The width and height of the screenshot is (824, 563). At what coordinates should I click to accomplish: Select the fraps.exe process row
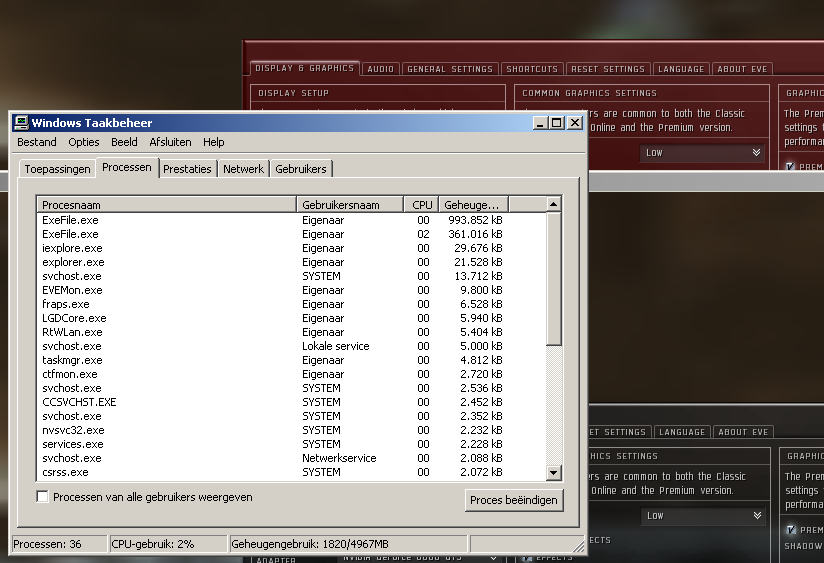click(x=291, y=304)
